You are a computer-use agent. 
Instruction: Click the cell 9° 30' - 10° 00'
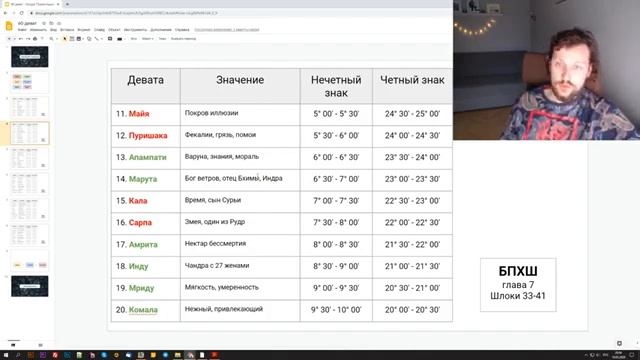[x=336, y=310]
